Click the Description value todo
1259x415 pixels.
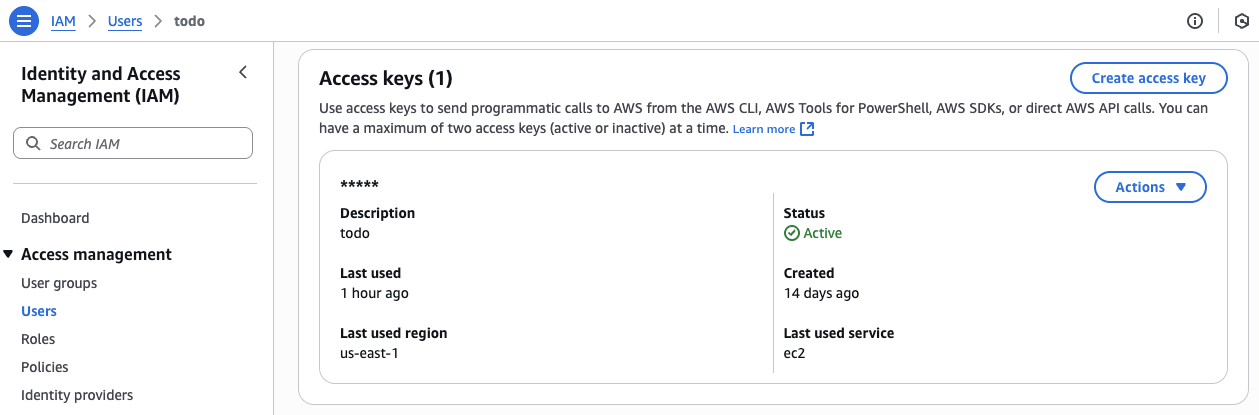click(x=355, y=233)
